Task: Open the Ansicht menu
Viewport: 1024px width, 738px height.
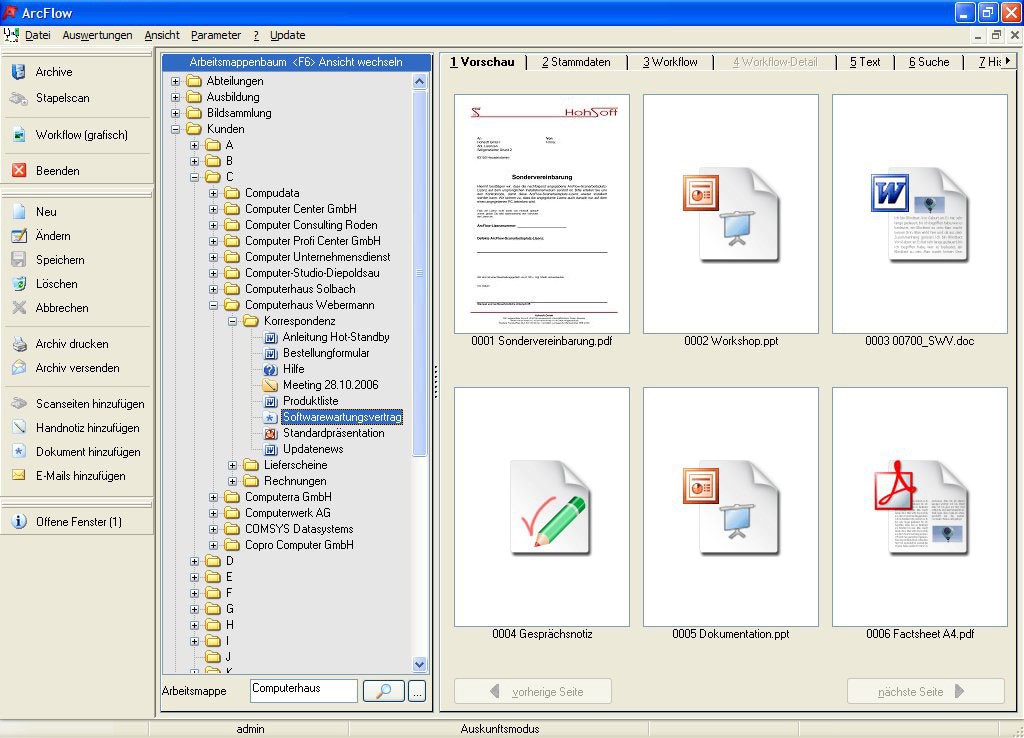Action: click(x=162, y=35)
